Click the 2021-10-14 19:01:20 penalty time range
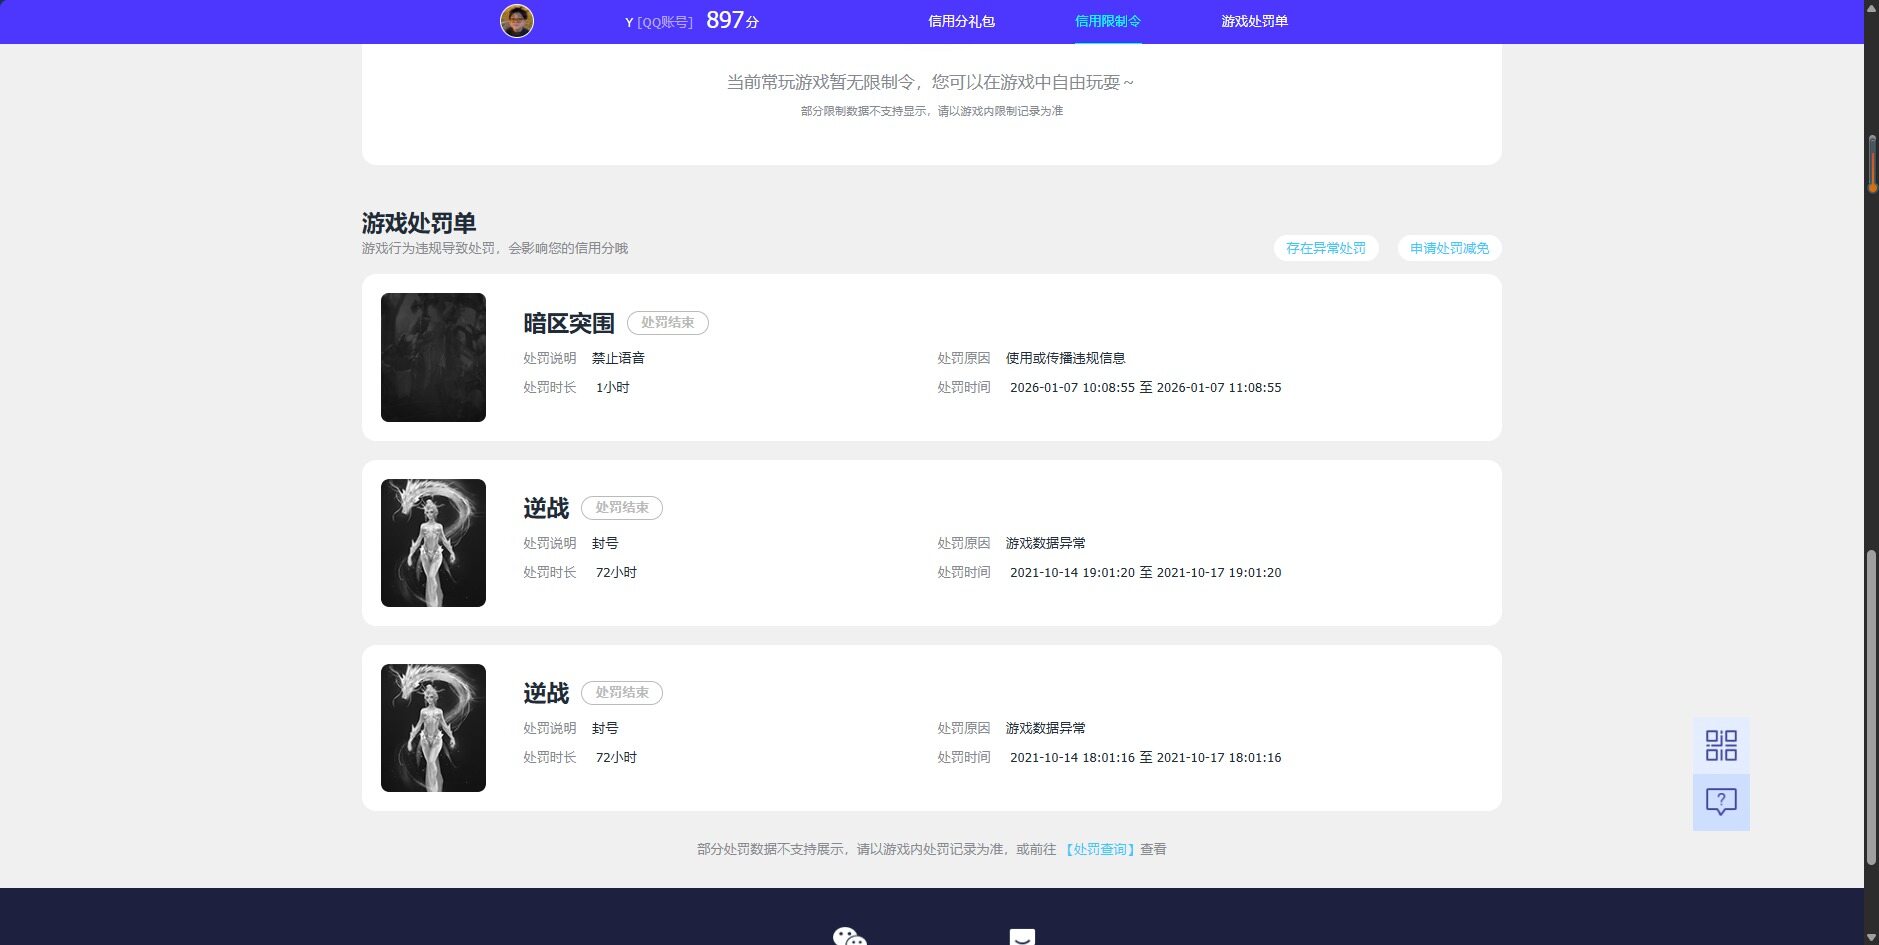 coord(1145,573)
